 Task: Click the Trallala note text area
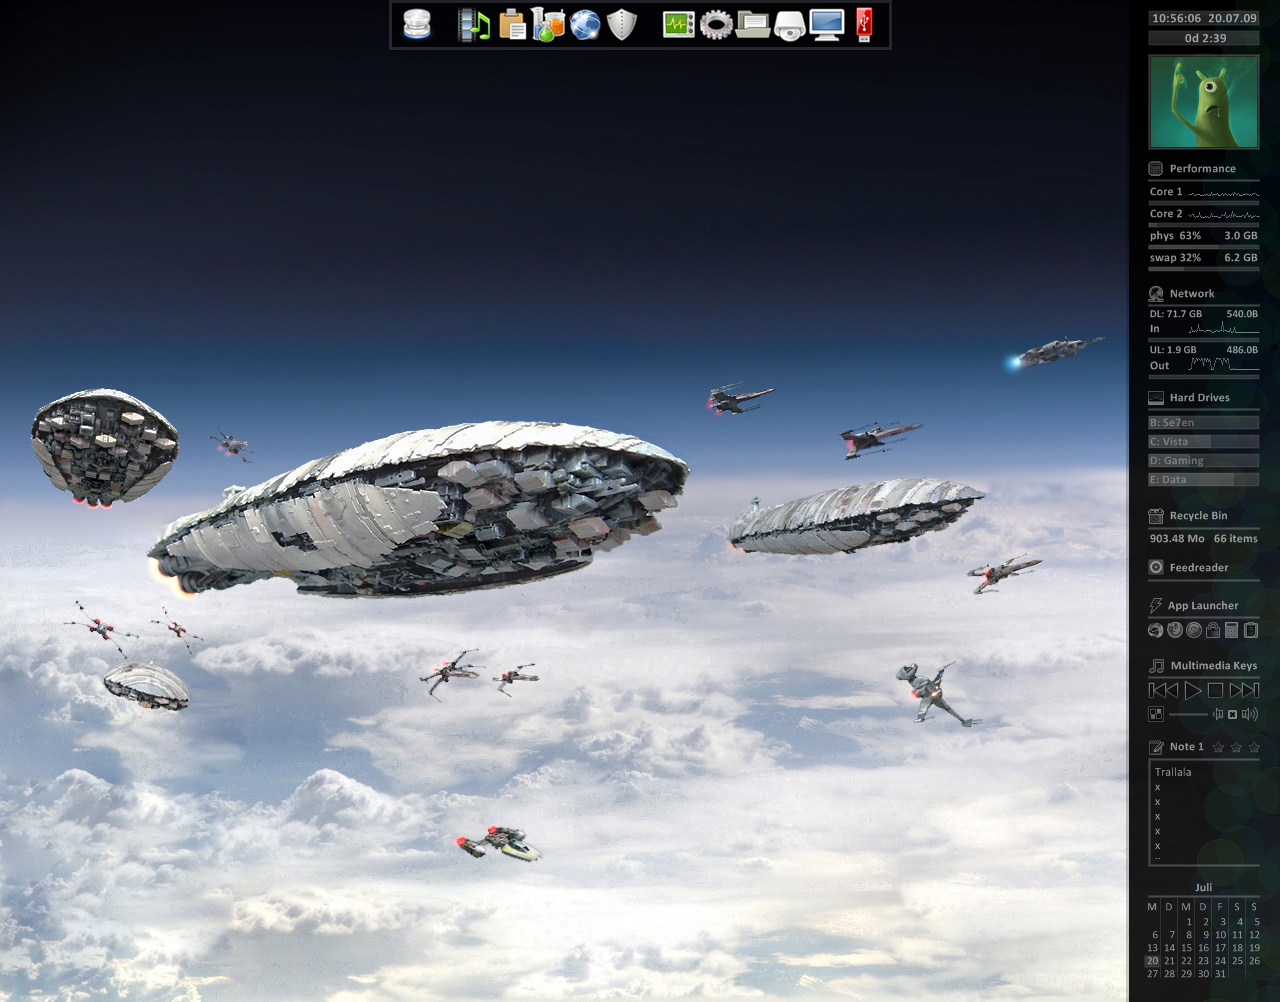(1204, 813)
